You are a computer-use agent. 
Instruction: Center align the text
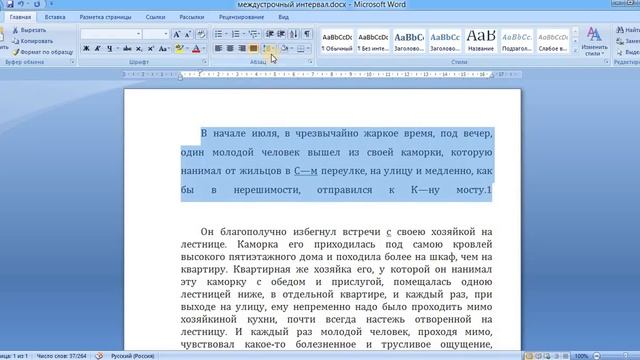[x=230, y=49]
